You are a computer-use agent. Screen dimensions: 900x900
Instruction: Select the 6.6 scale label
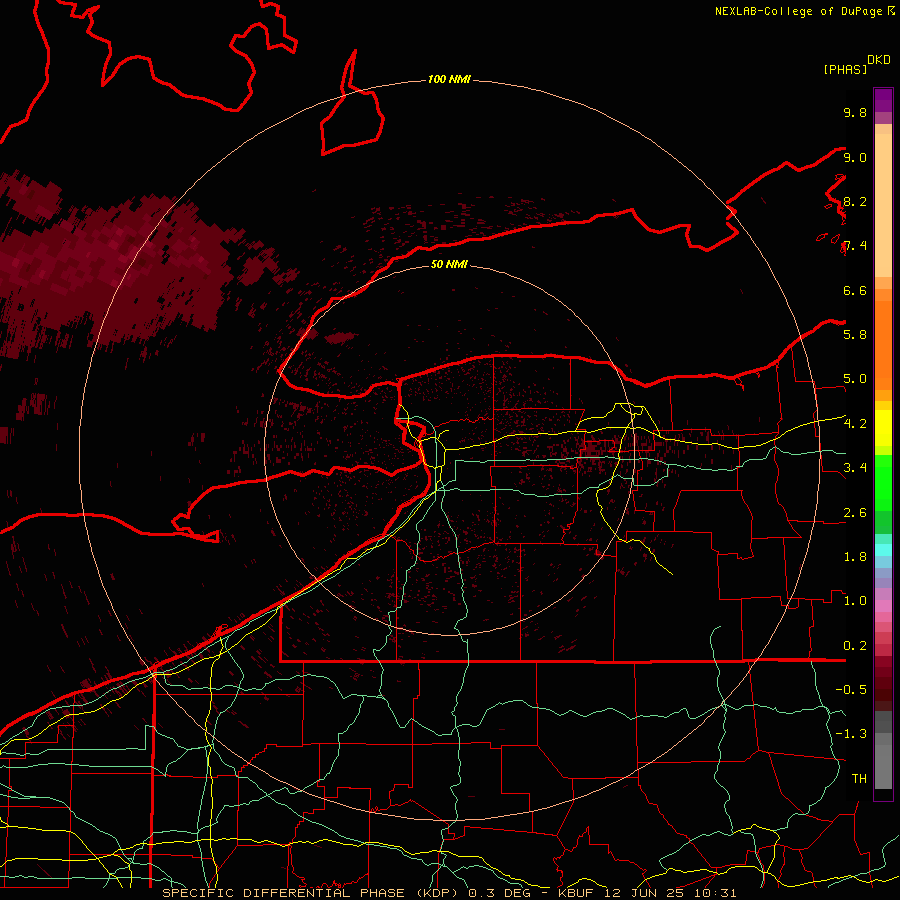(x=855, y=290)
